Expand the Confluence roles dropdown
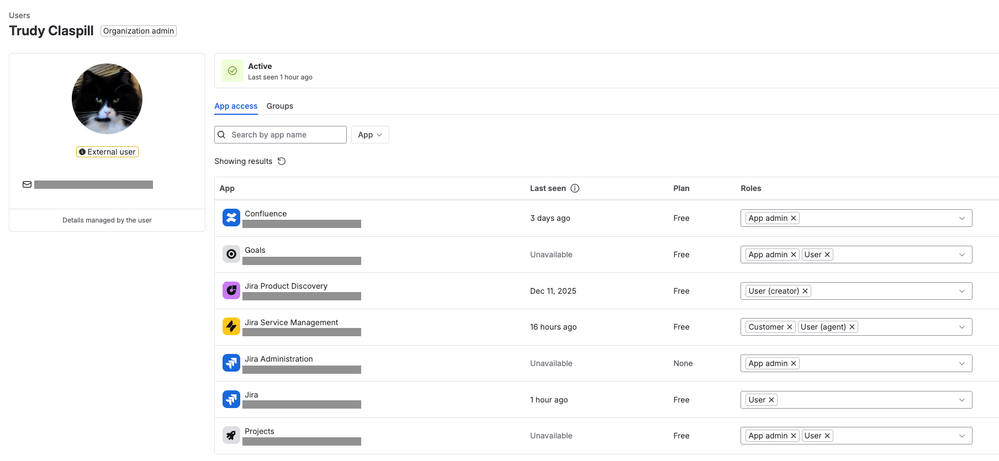 tap(961, 218)
